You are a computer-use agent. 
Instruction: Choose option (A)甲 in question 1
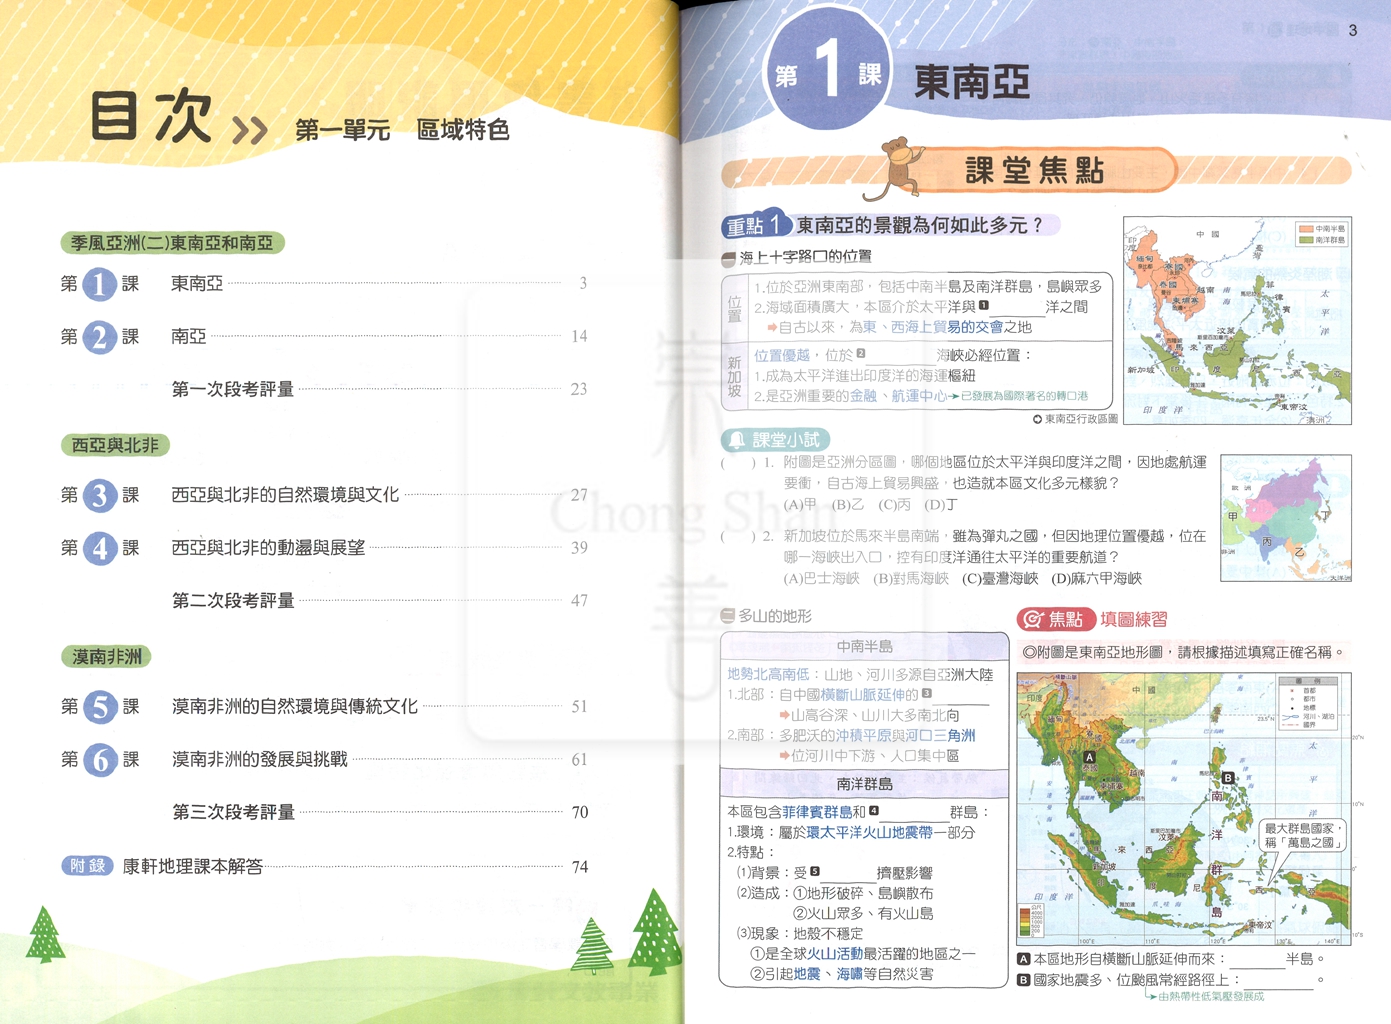[800, 505]
